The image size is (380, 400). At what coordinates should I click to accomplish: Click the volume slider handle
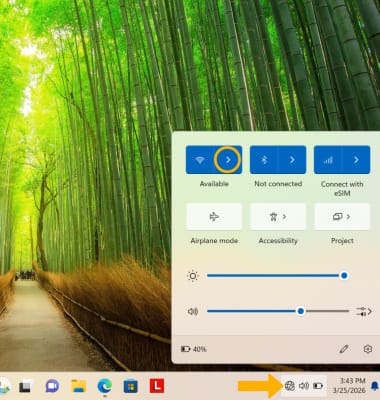301,311
